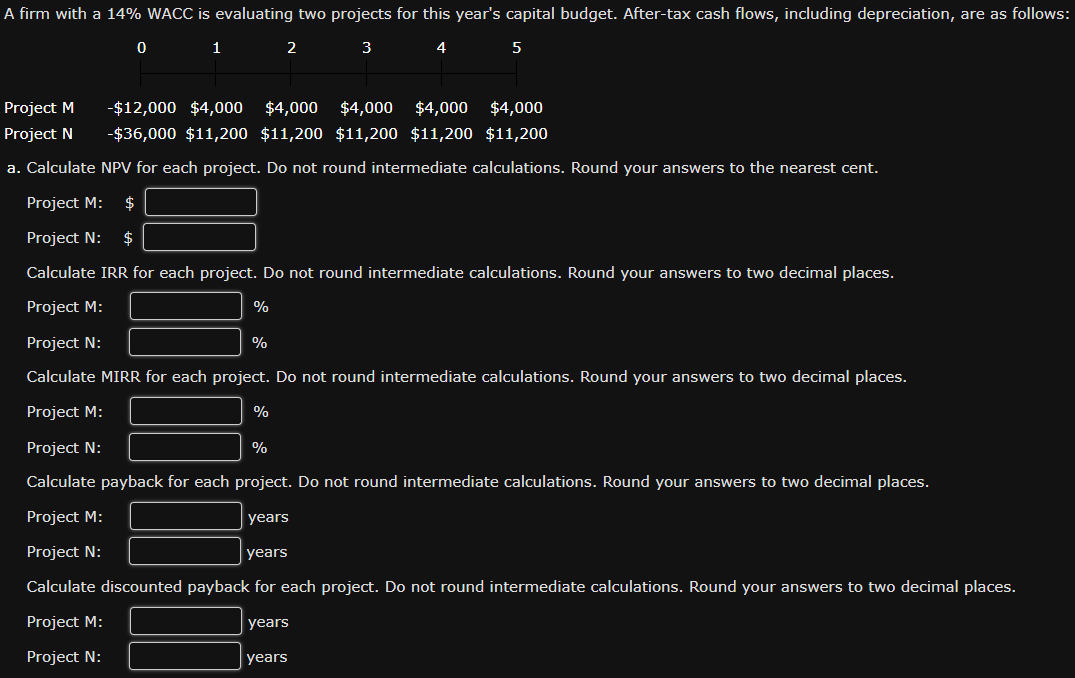Click the NPV Project N input field
Image resolution: width=1075 pixels, height=678 pixels.
pos(200,237)
